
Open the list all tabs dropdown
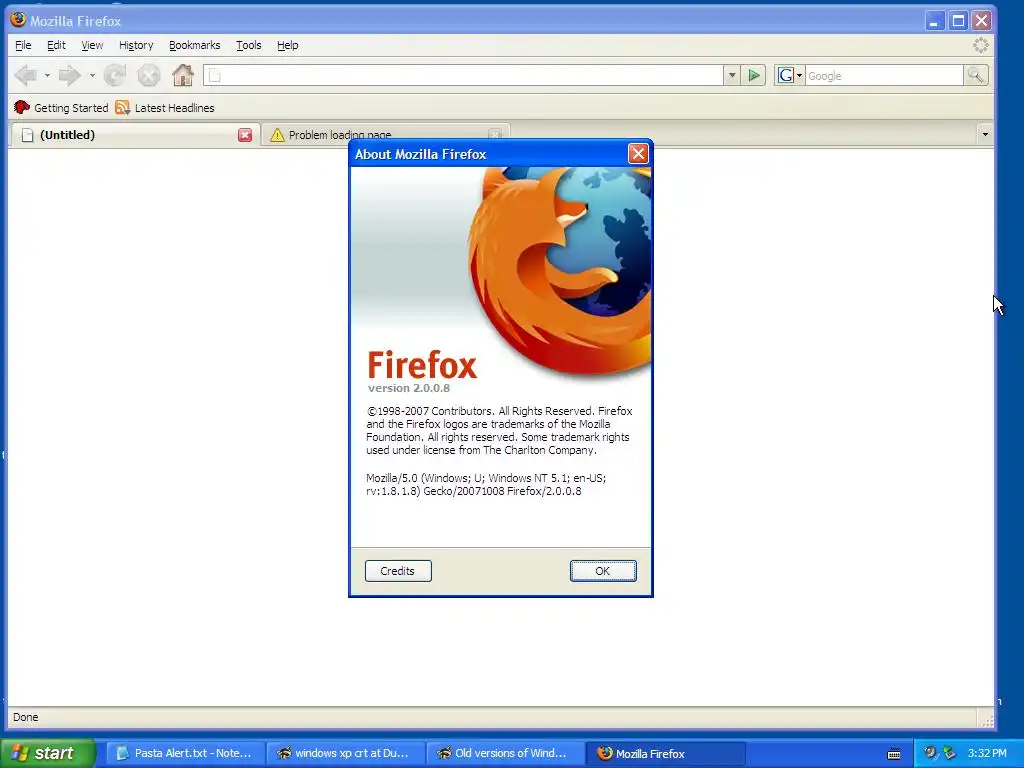coord(985,135)
